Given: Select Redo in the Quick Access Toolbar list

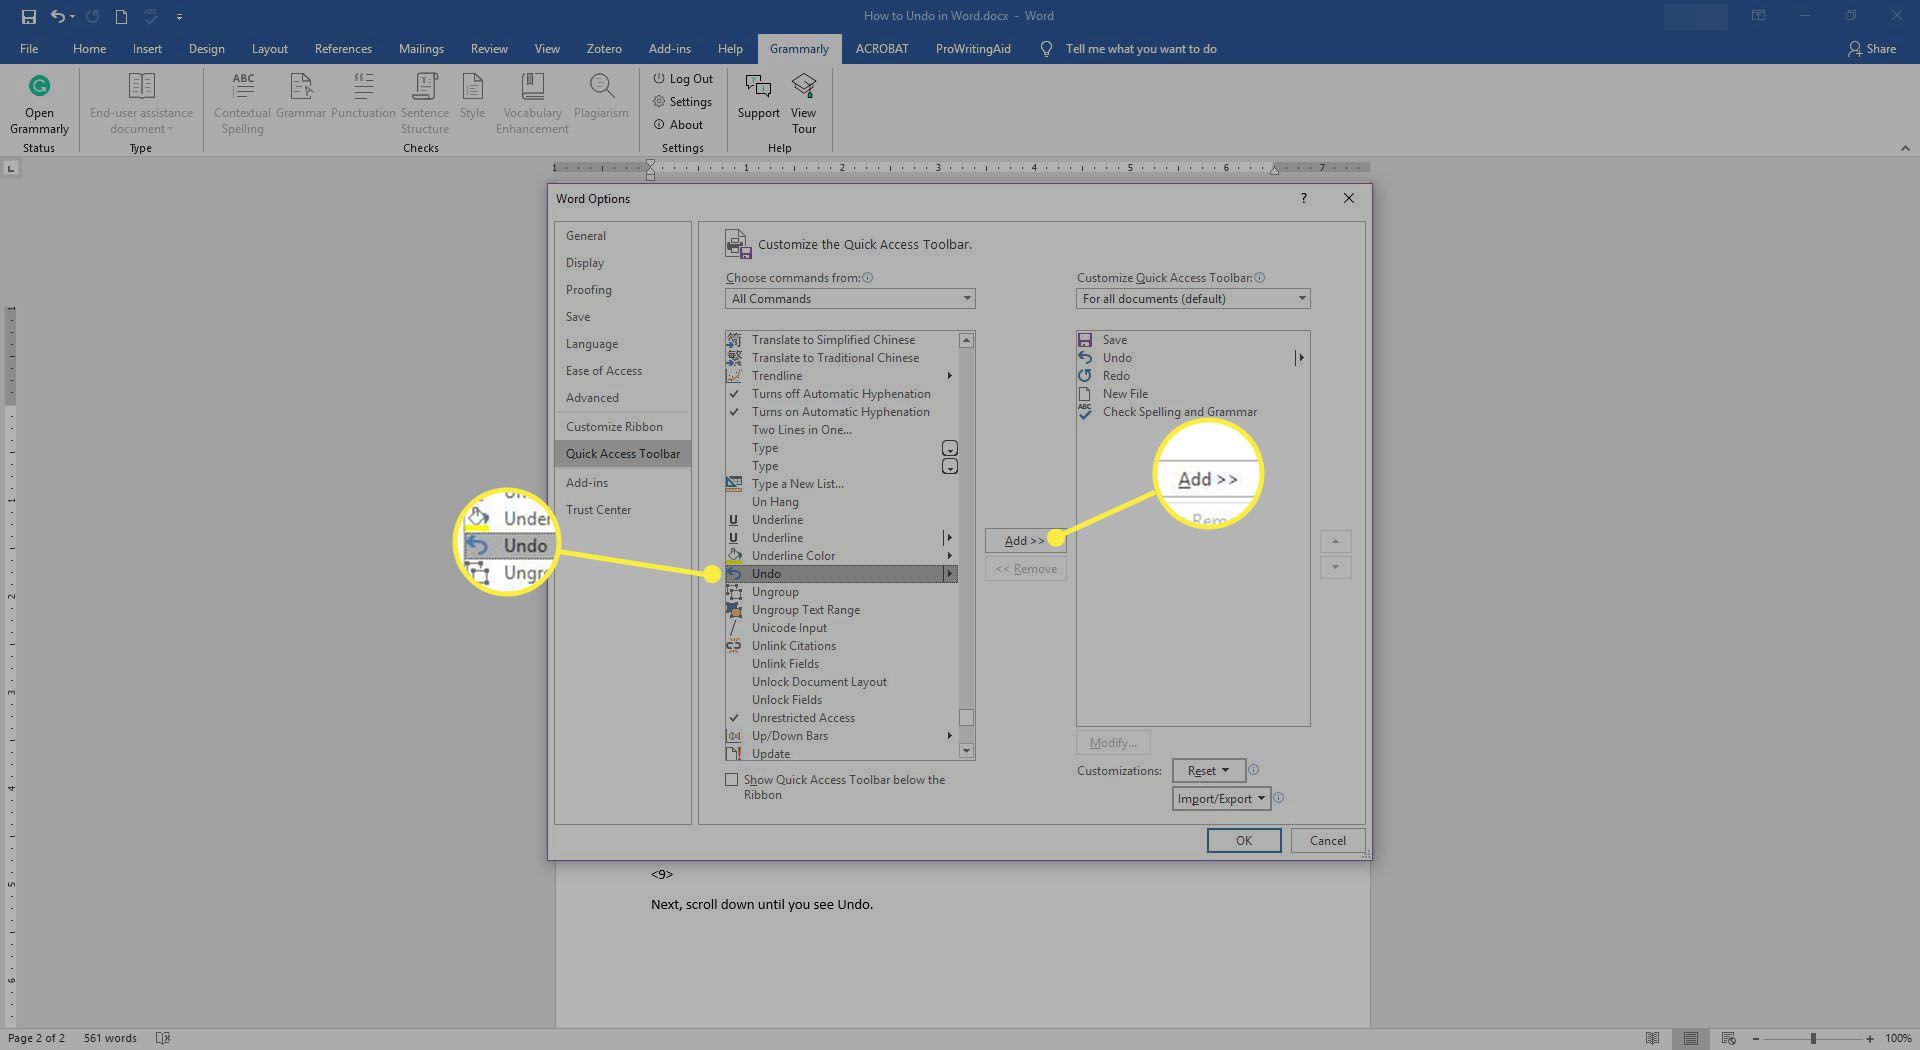Looking at the screenshot, I should (1193, 375).
